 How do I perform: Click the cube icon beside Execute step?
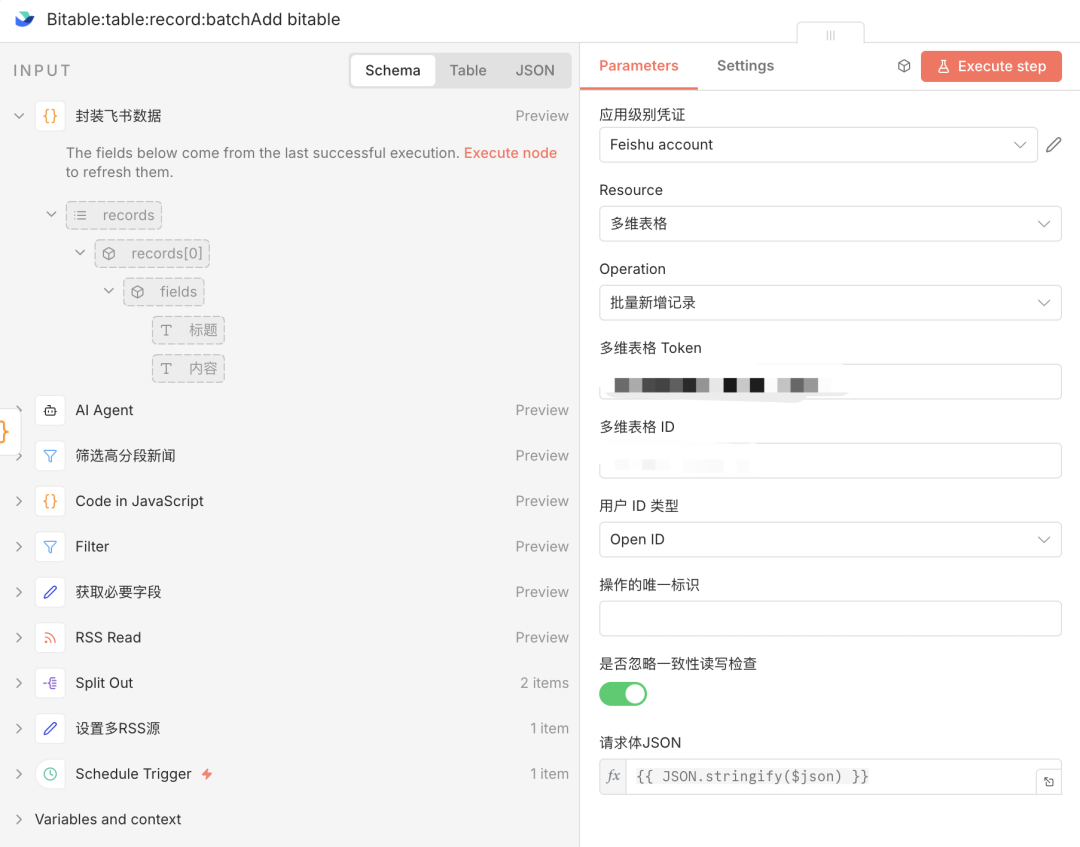pyautogui.click(x=904, y=66)
